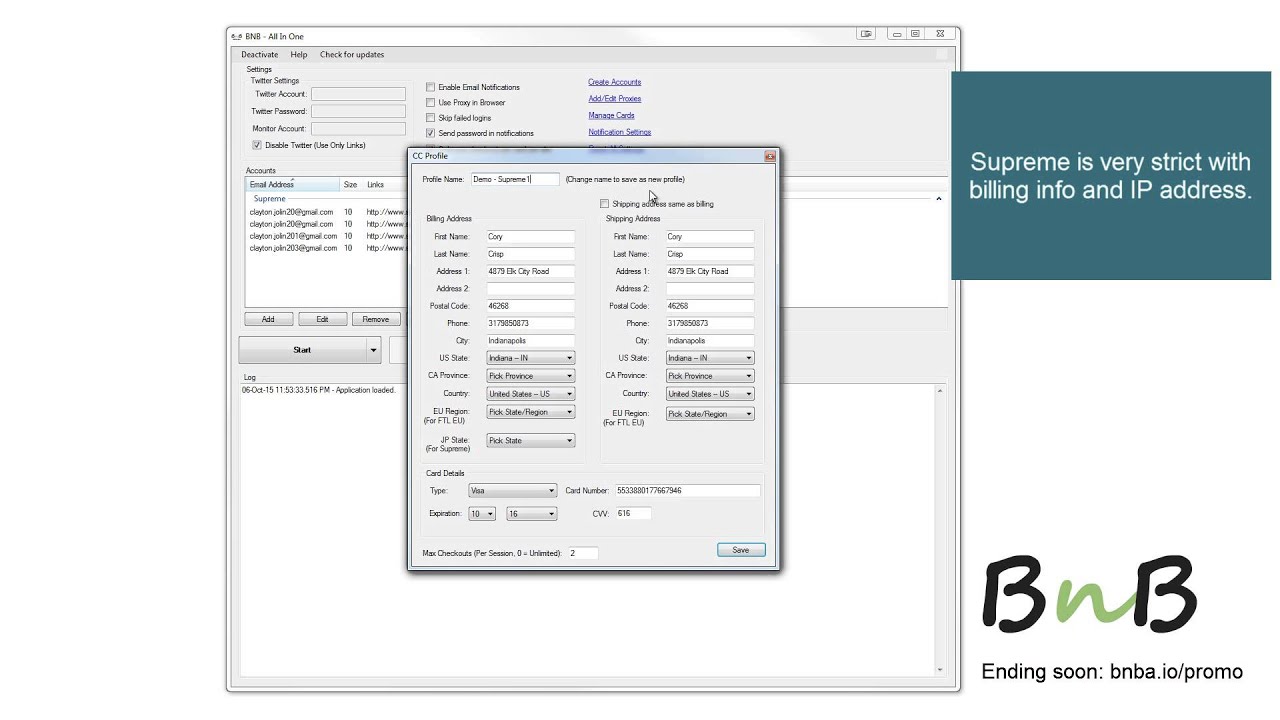Click the Remove account button
Viewport: 1280px width, 720px height.
point(376,319)
